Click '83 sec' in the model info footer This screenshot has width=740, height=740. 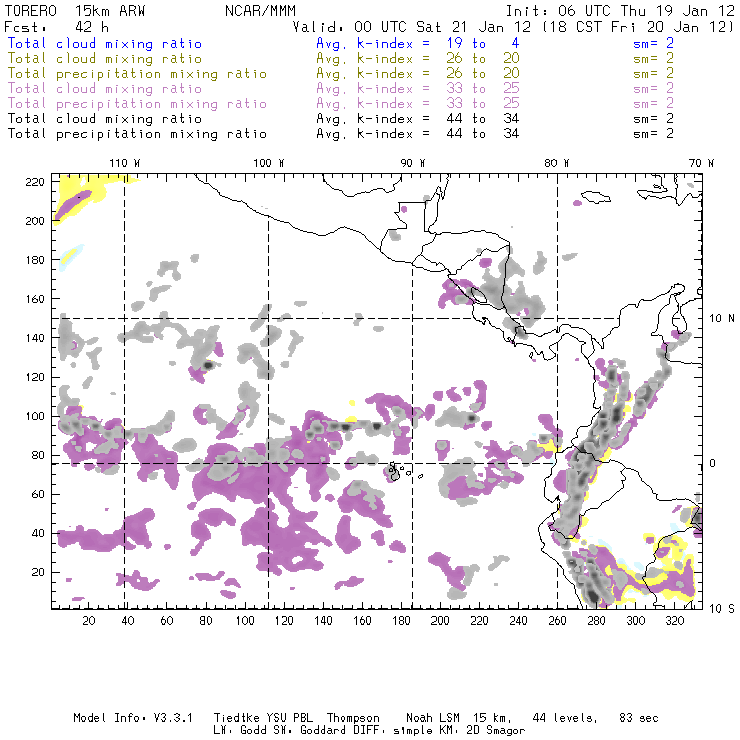639,718
